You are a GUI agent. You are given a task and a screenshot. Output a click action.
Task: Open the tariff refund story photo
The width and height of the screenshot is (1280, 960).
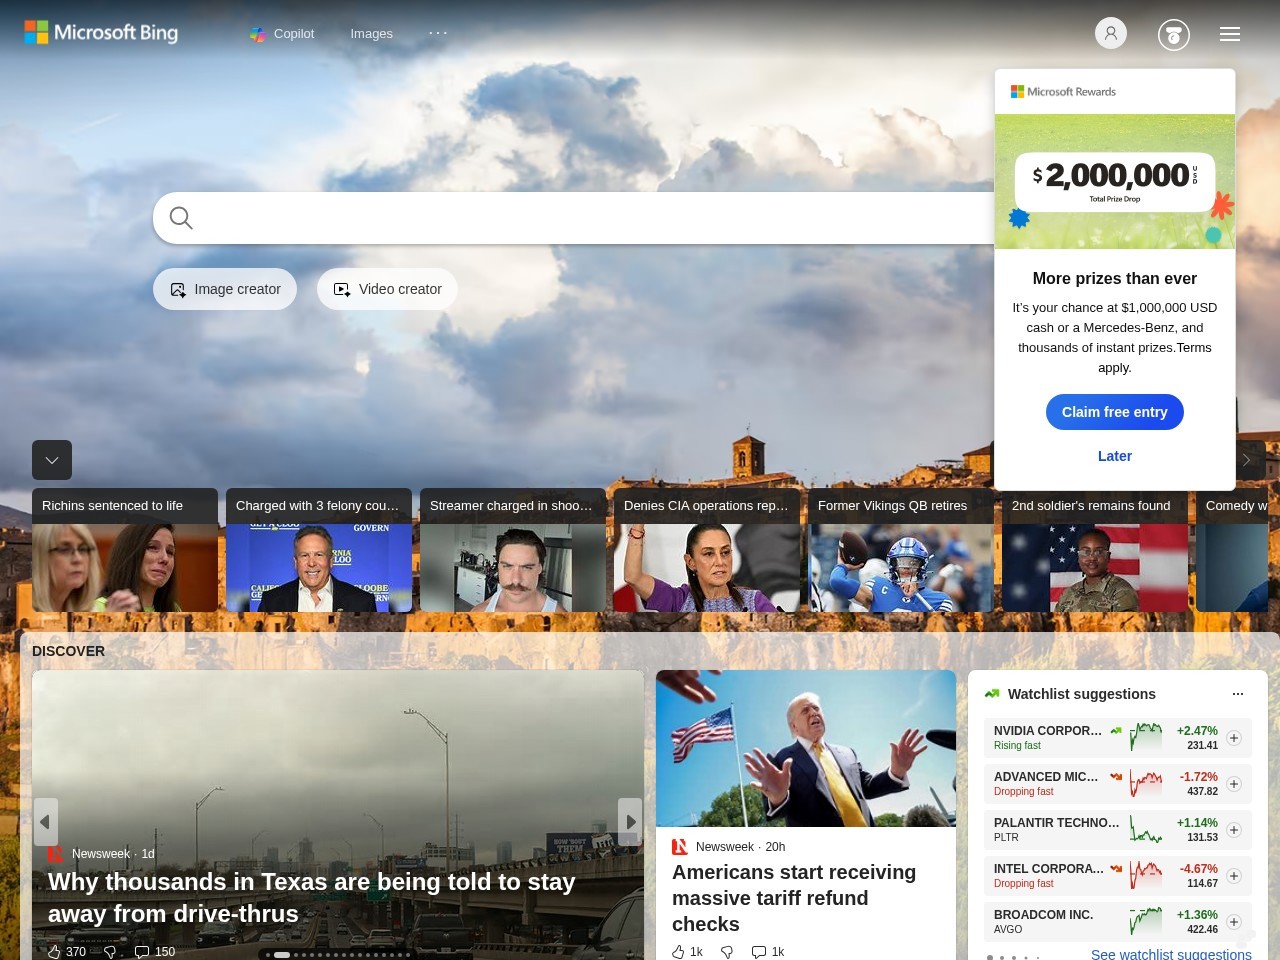point(806,748)
